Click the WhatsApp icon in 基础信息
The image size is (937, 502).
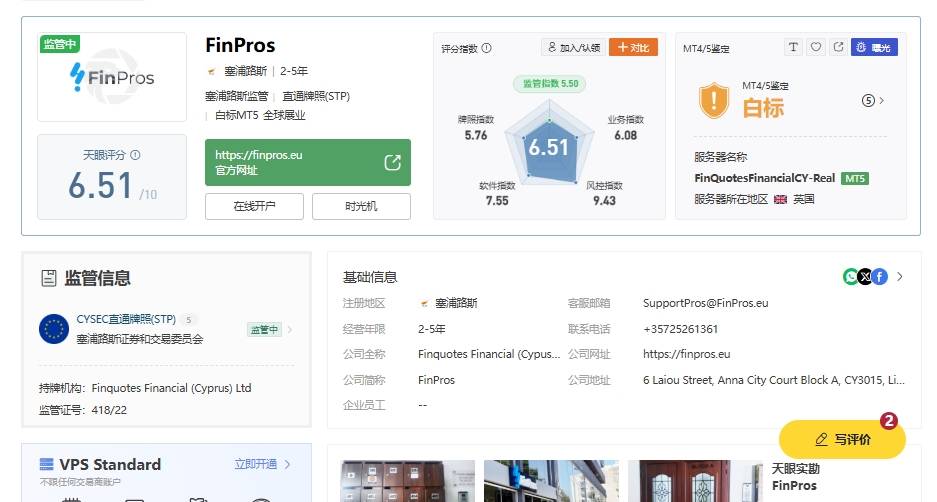(850, 277)
